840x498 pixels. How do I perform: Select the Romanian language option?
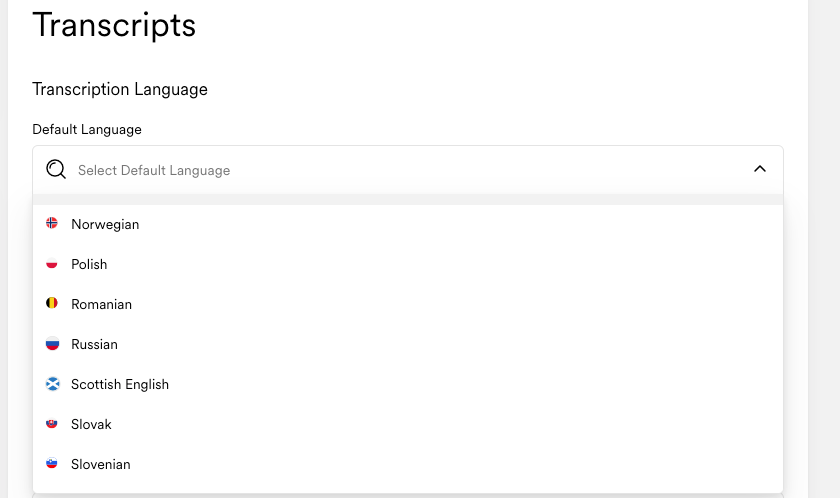pyautogui.click(x=408, y=304)
